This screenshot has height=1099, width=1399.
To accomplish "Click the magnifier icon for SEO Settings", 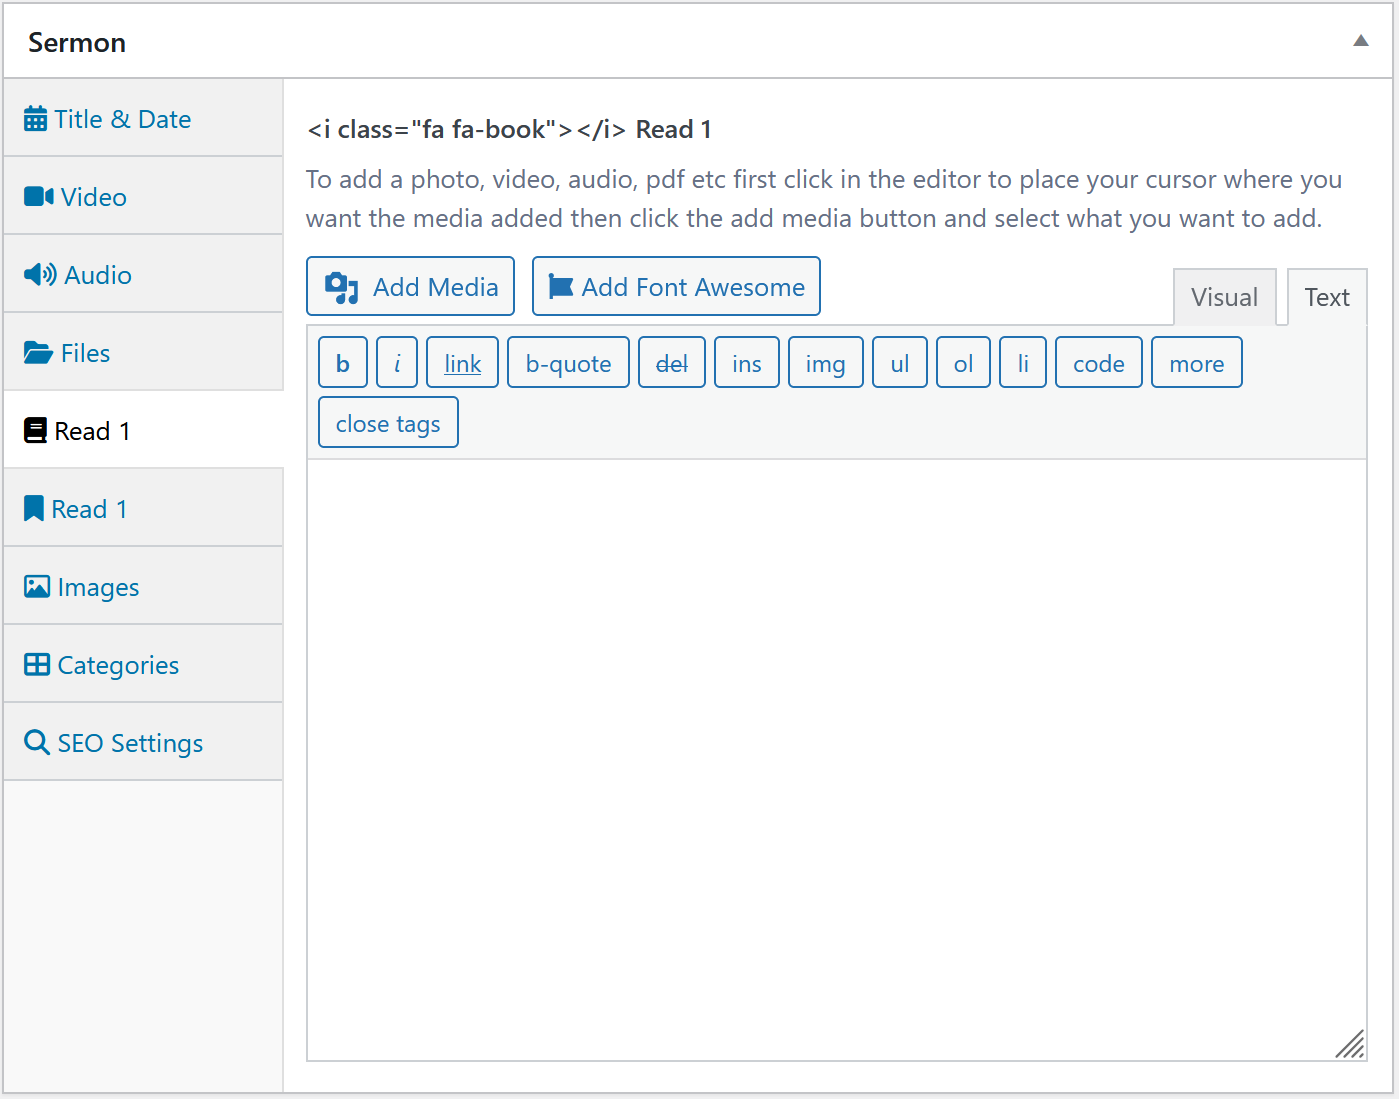I will 37,743.
